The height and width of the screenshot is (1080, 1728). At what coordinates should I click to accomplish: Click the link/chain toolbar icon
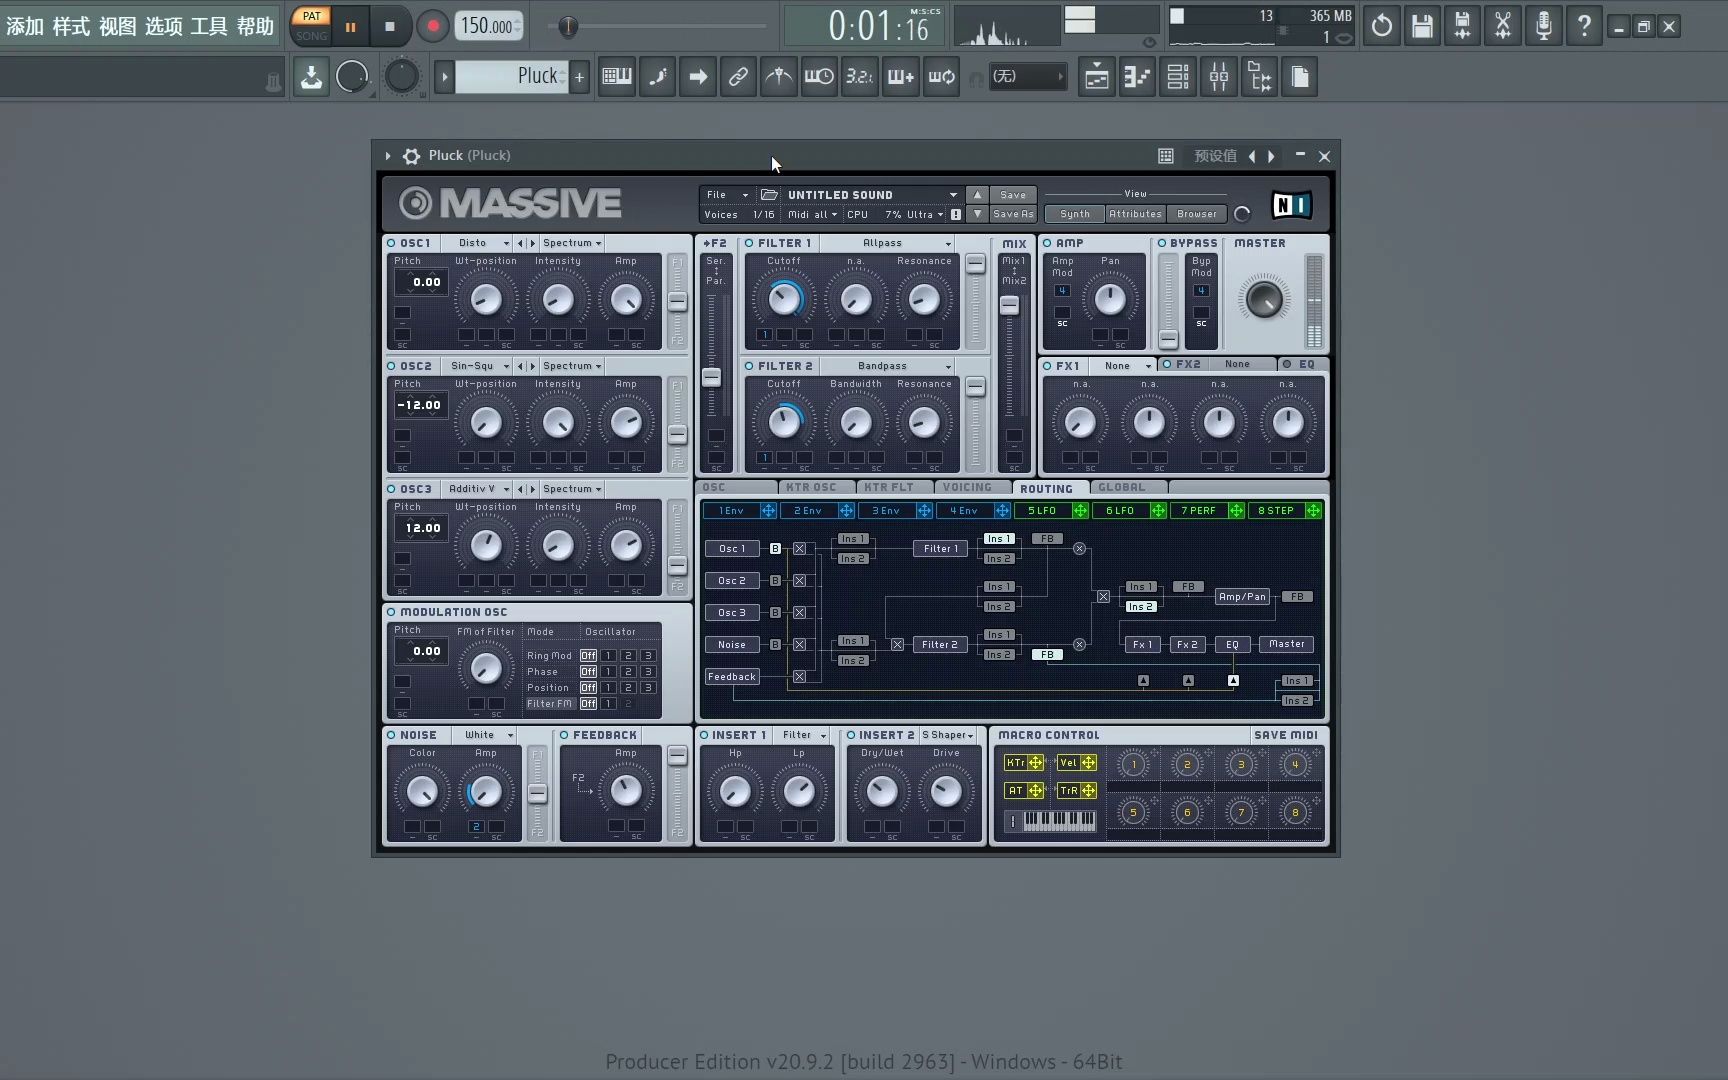click(x=738, y=77)
